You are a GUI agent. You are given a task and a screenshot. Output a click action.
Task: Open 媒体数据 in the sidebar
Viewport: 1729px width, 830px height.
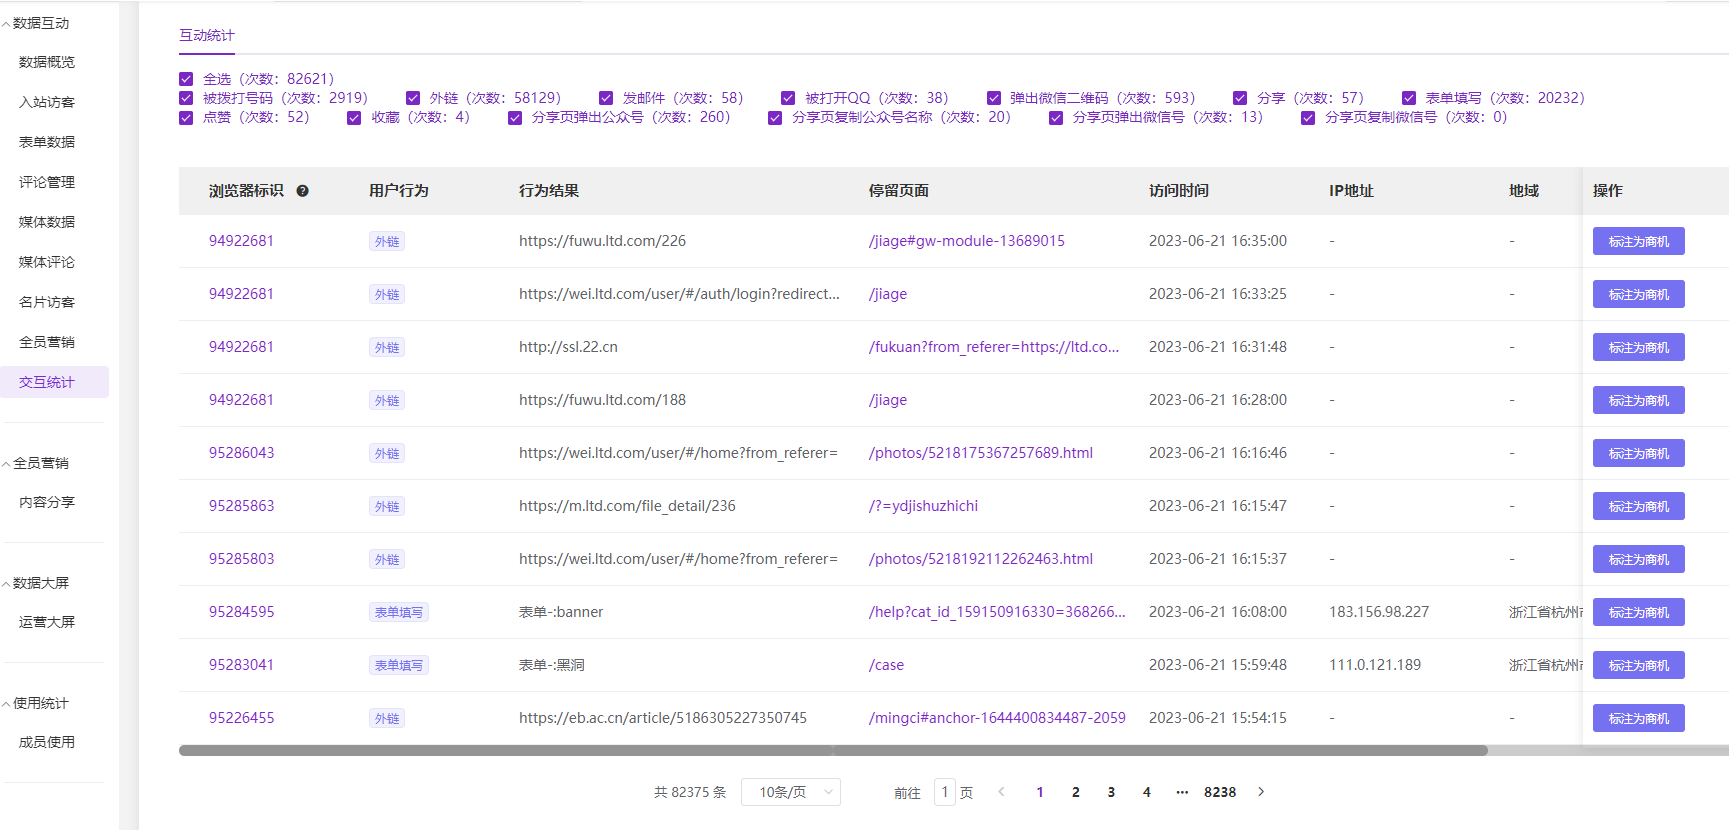click(47, 222)
